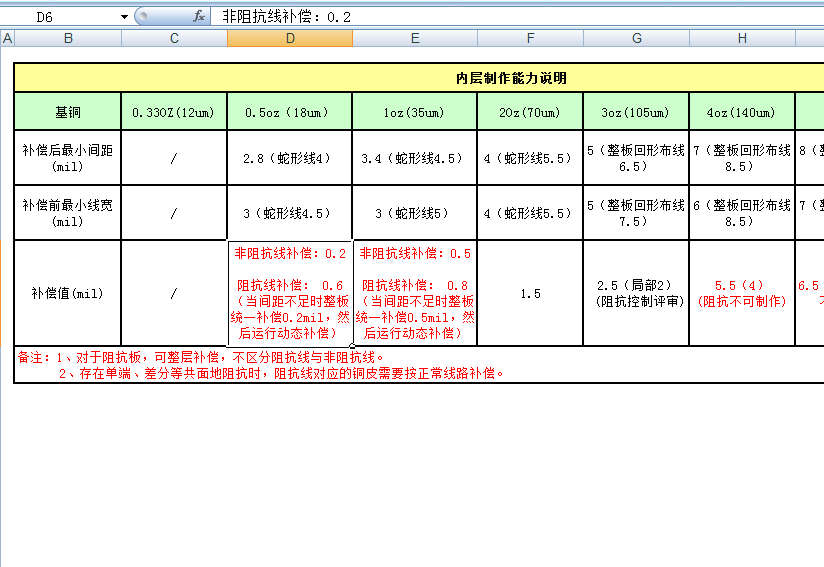Select column F header
Image resolution: width=824 pixels, height=567 pixels.
point(530,38)
